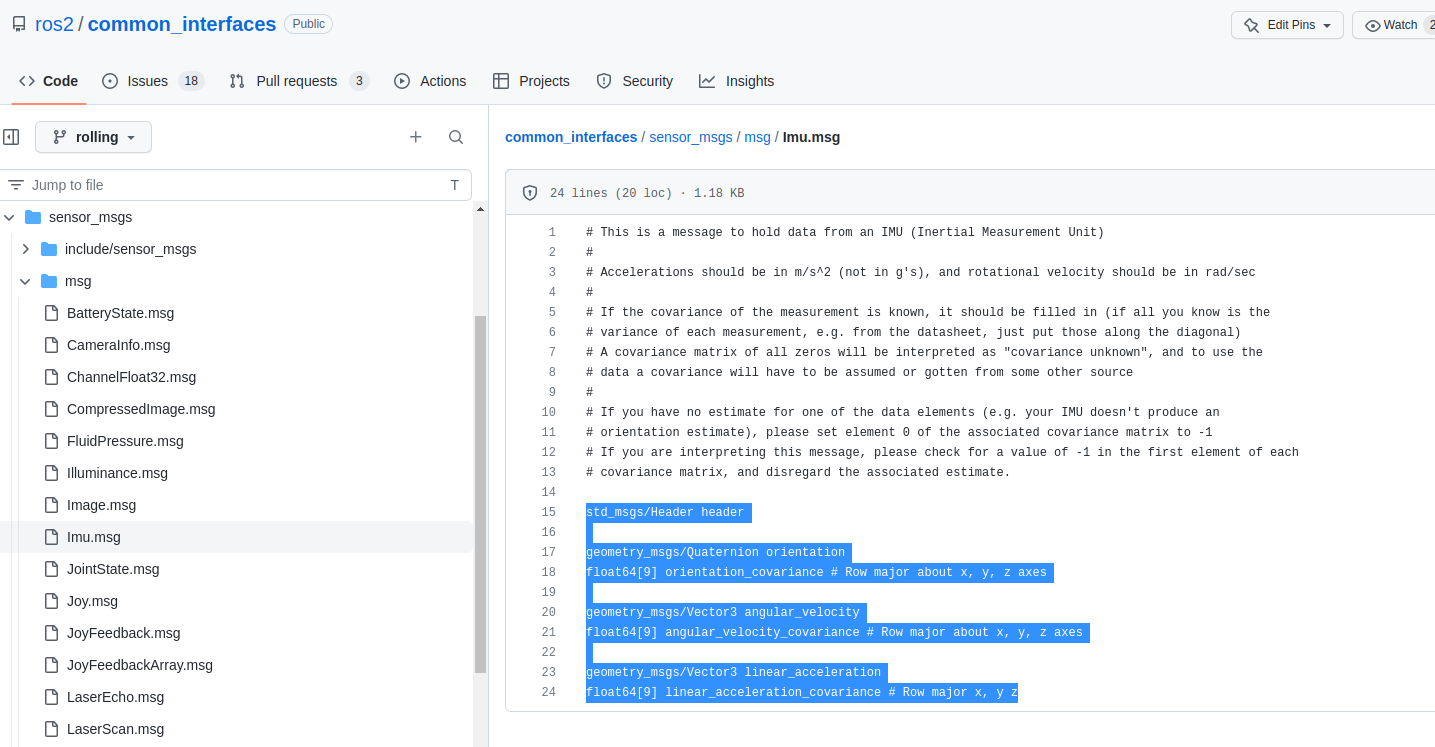1435x747 pixels.
Task: Open the Actions tab
Action: [430, 81]
